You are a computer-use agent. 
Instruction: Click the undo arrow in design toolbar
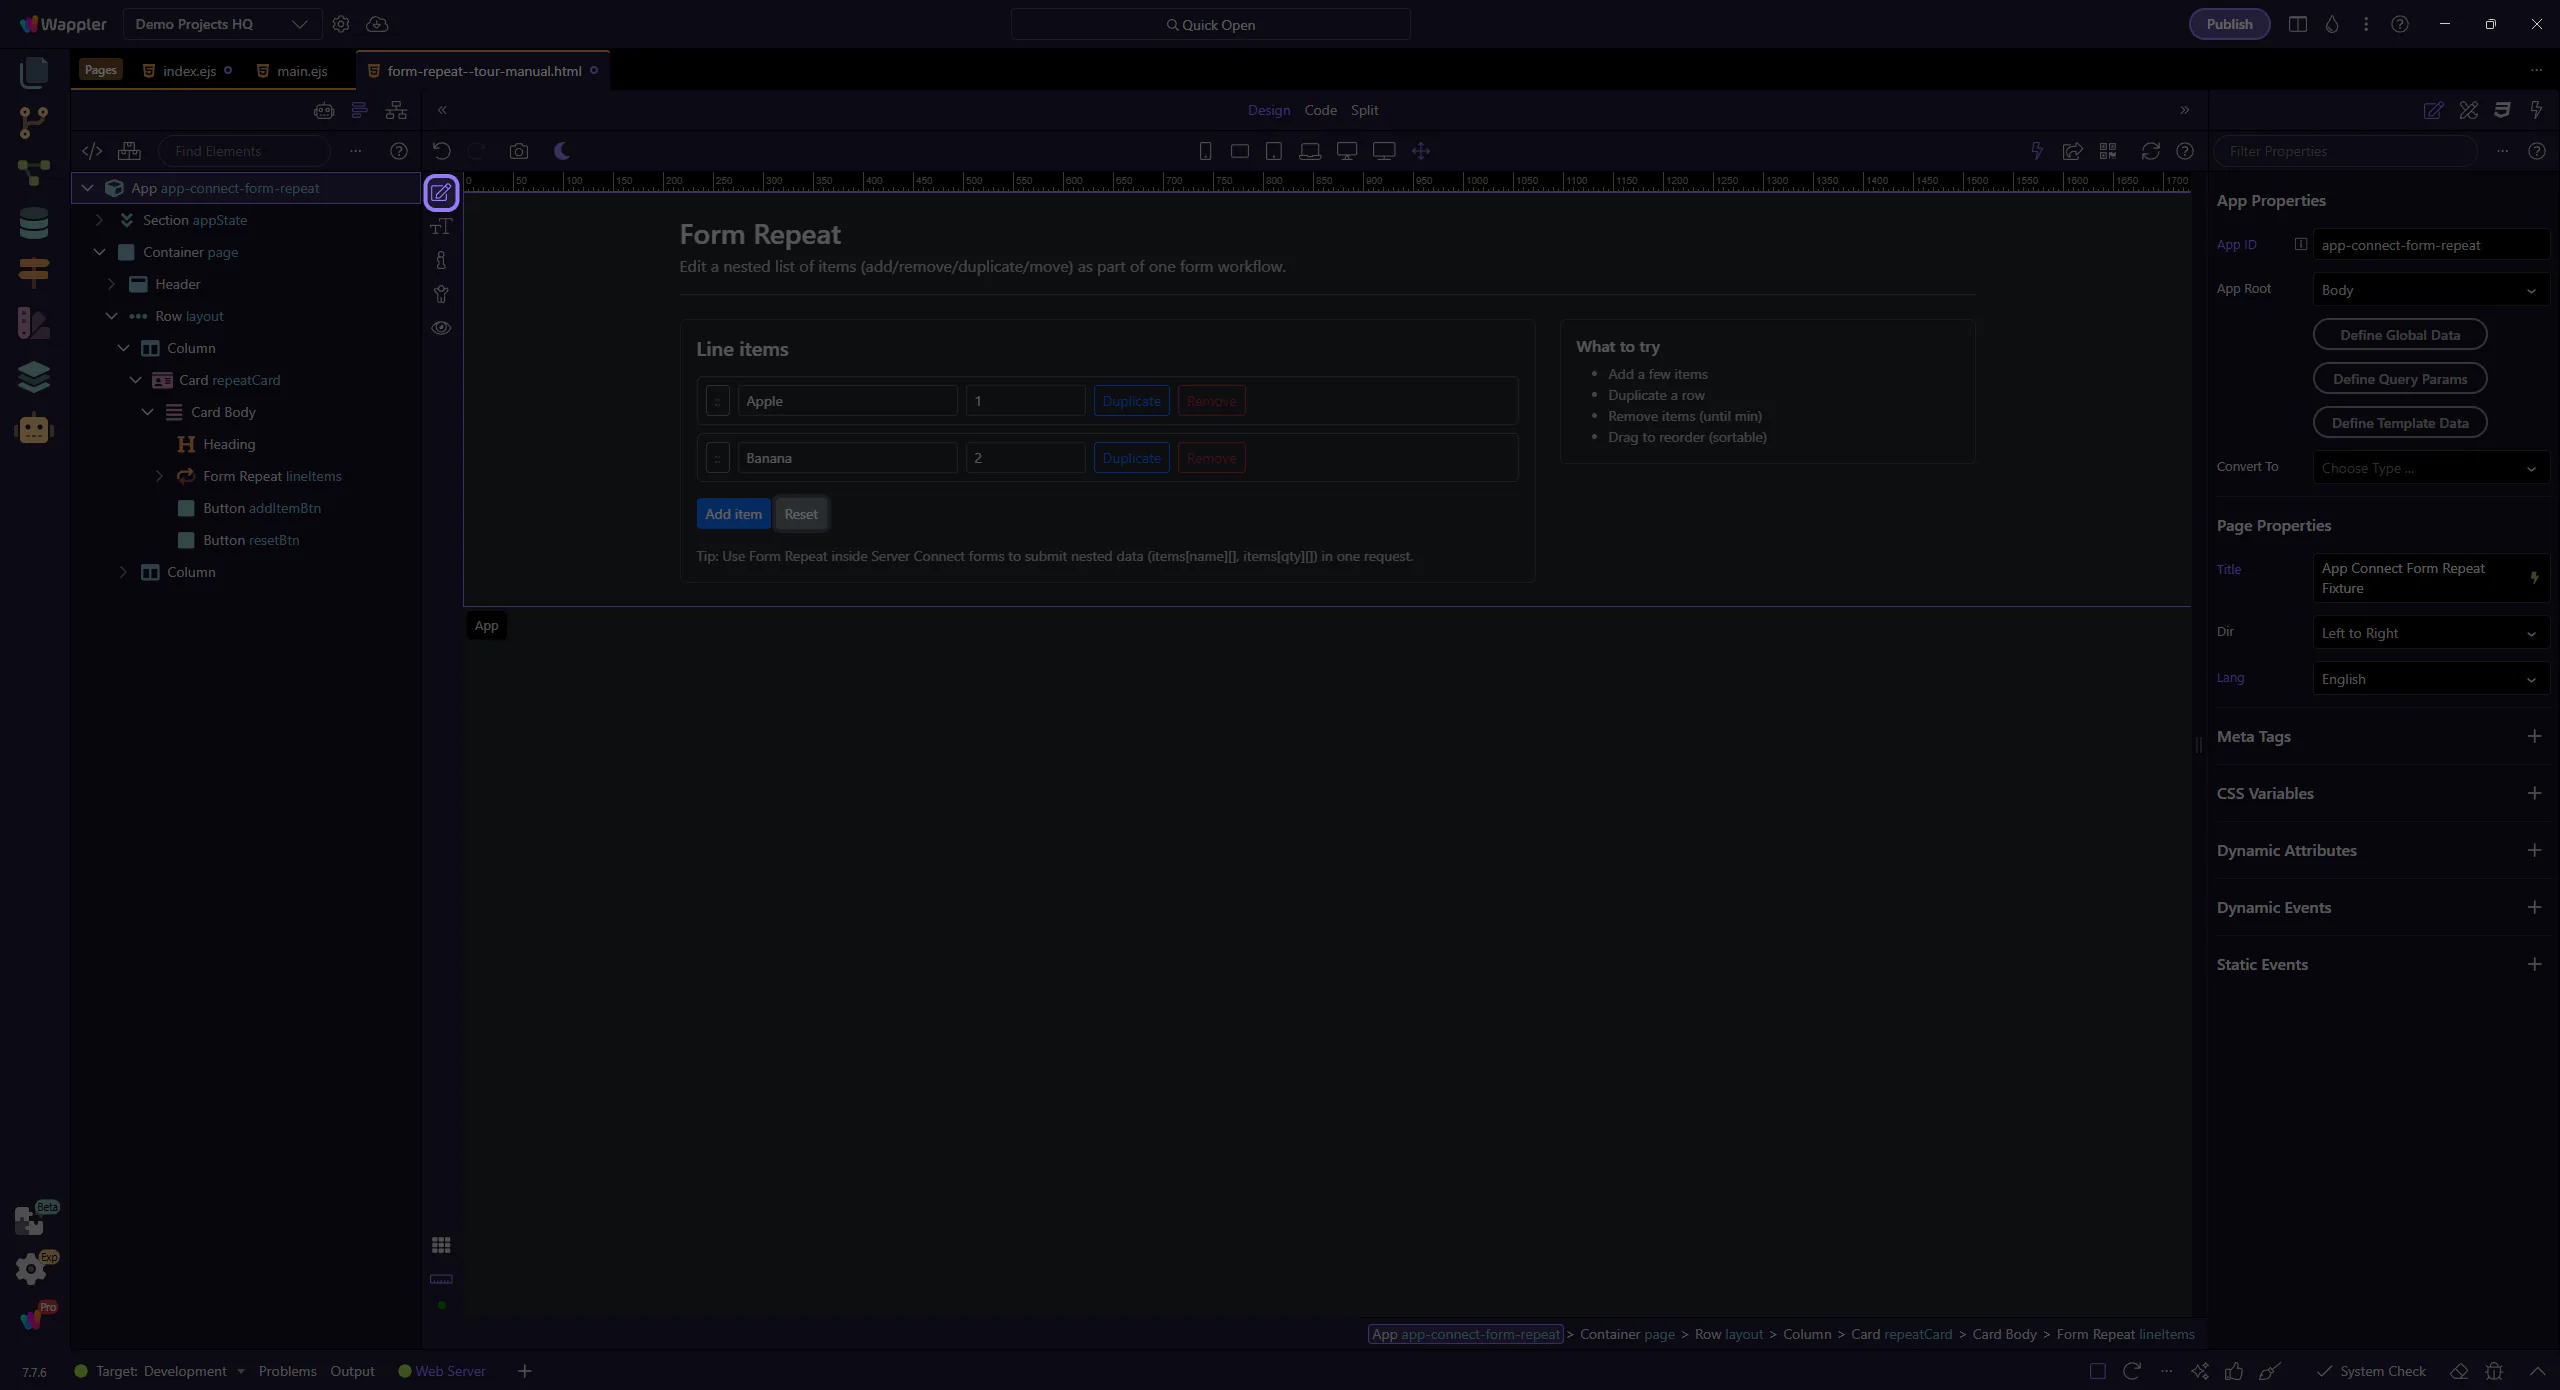tap(441, 151)
